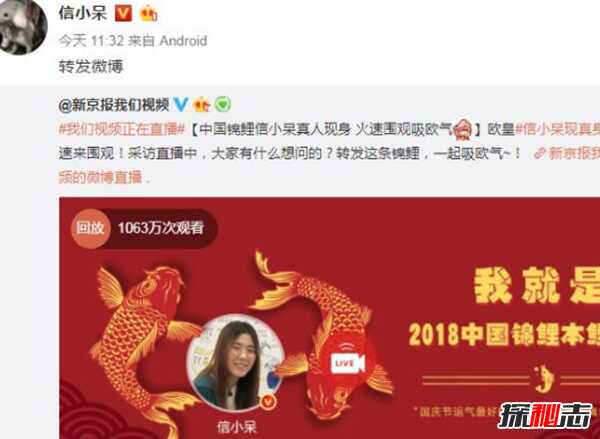Viewport: 600px width, 439px height.
Task: Click the 1063万次观看 view count
Action: [161, 228]
